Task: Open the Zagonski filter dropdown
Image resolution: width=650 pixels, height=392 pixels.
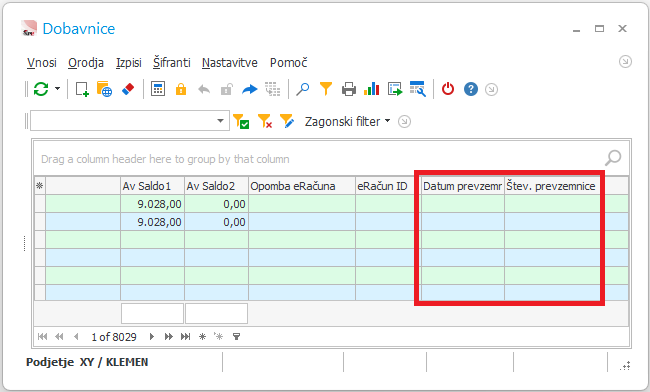Action: click(347, 121)
